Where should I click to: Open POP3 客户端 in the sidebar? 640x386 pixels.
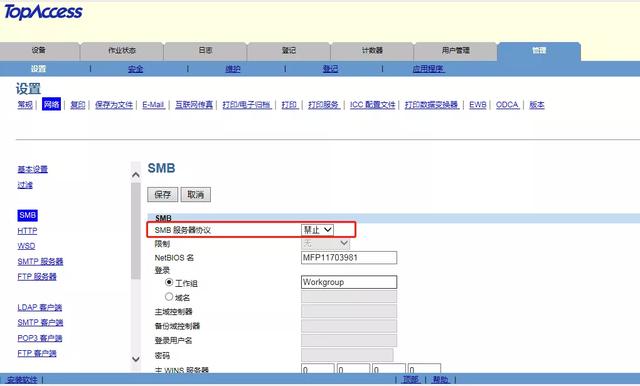[x=40, y=338]
